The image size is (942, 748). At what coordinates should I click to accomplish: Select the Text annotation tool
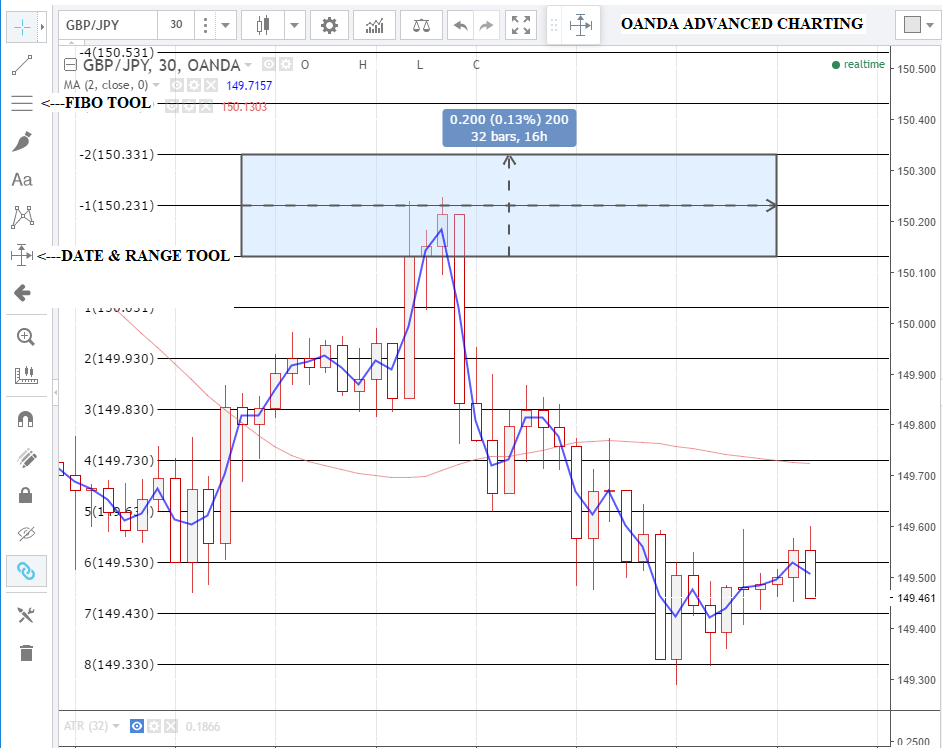(x=22, y=180)
